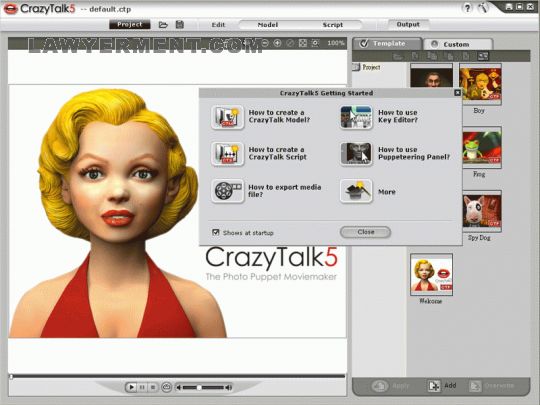Viewport: 540px width, 405px height.
Task: Open the 'How to create a CrazyTalk Script' icon
Action: point(227,154)
